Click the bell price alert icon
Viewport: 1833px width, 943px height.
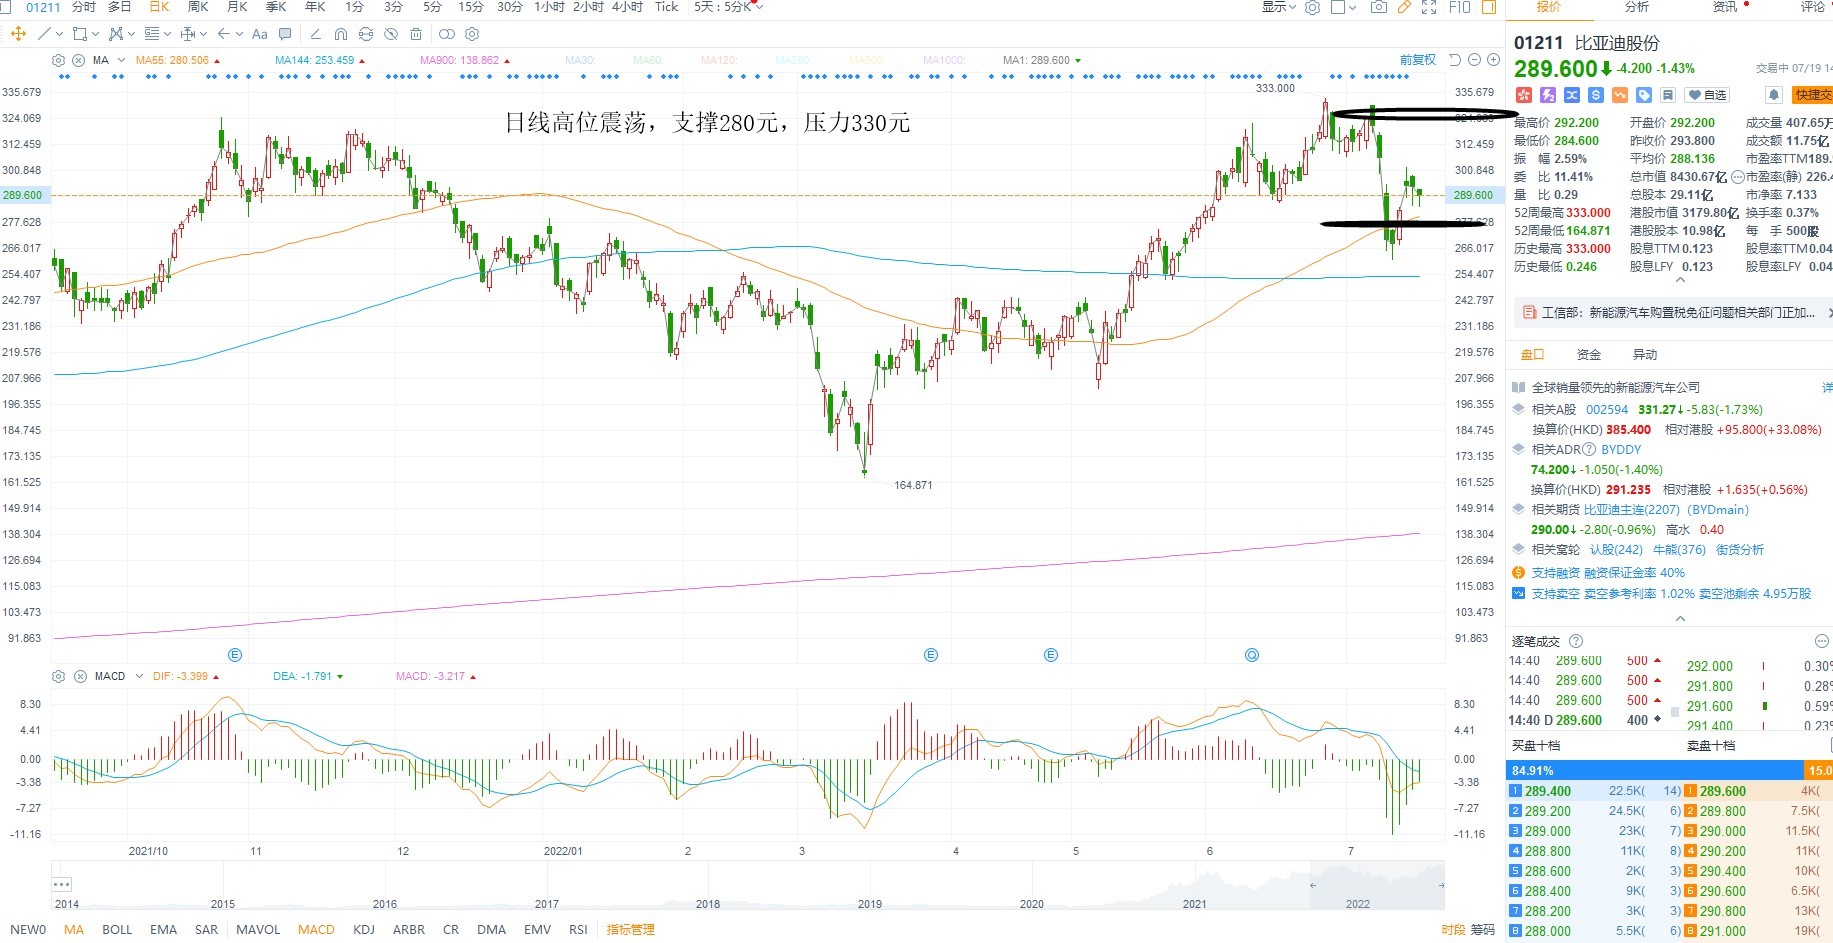tap(1773, 95)
